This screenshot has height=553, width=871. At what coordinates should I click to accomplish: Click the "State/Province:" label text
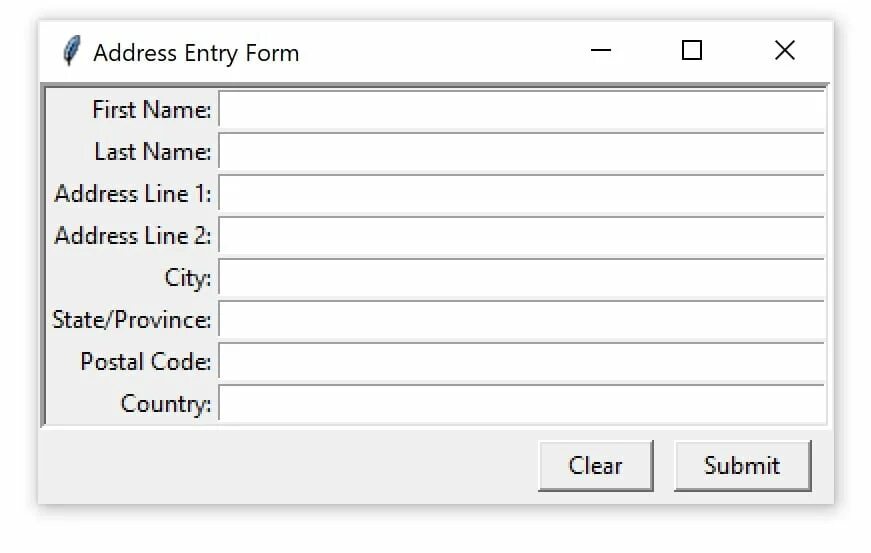click(x=132, y=320)
